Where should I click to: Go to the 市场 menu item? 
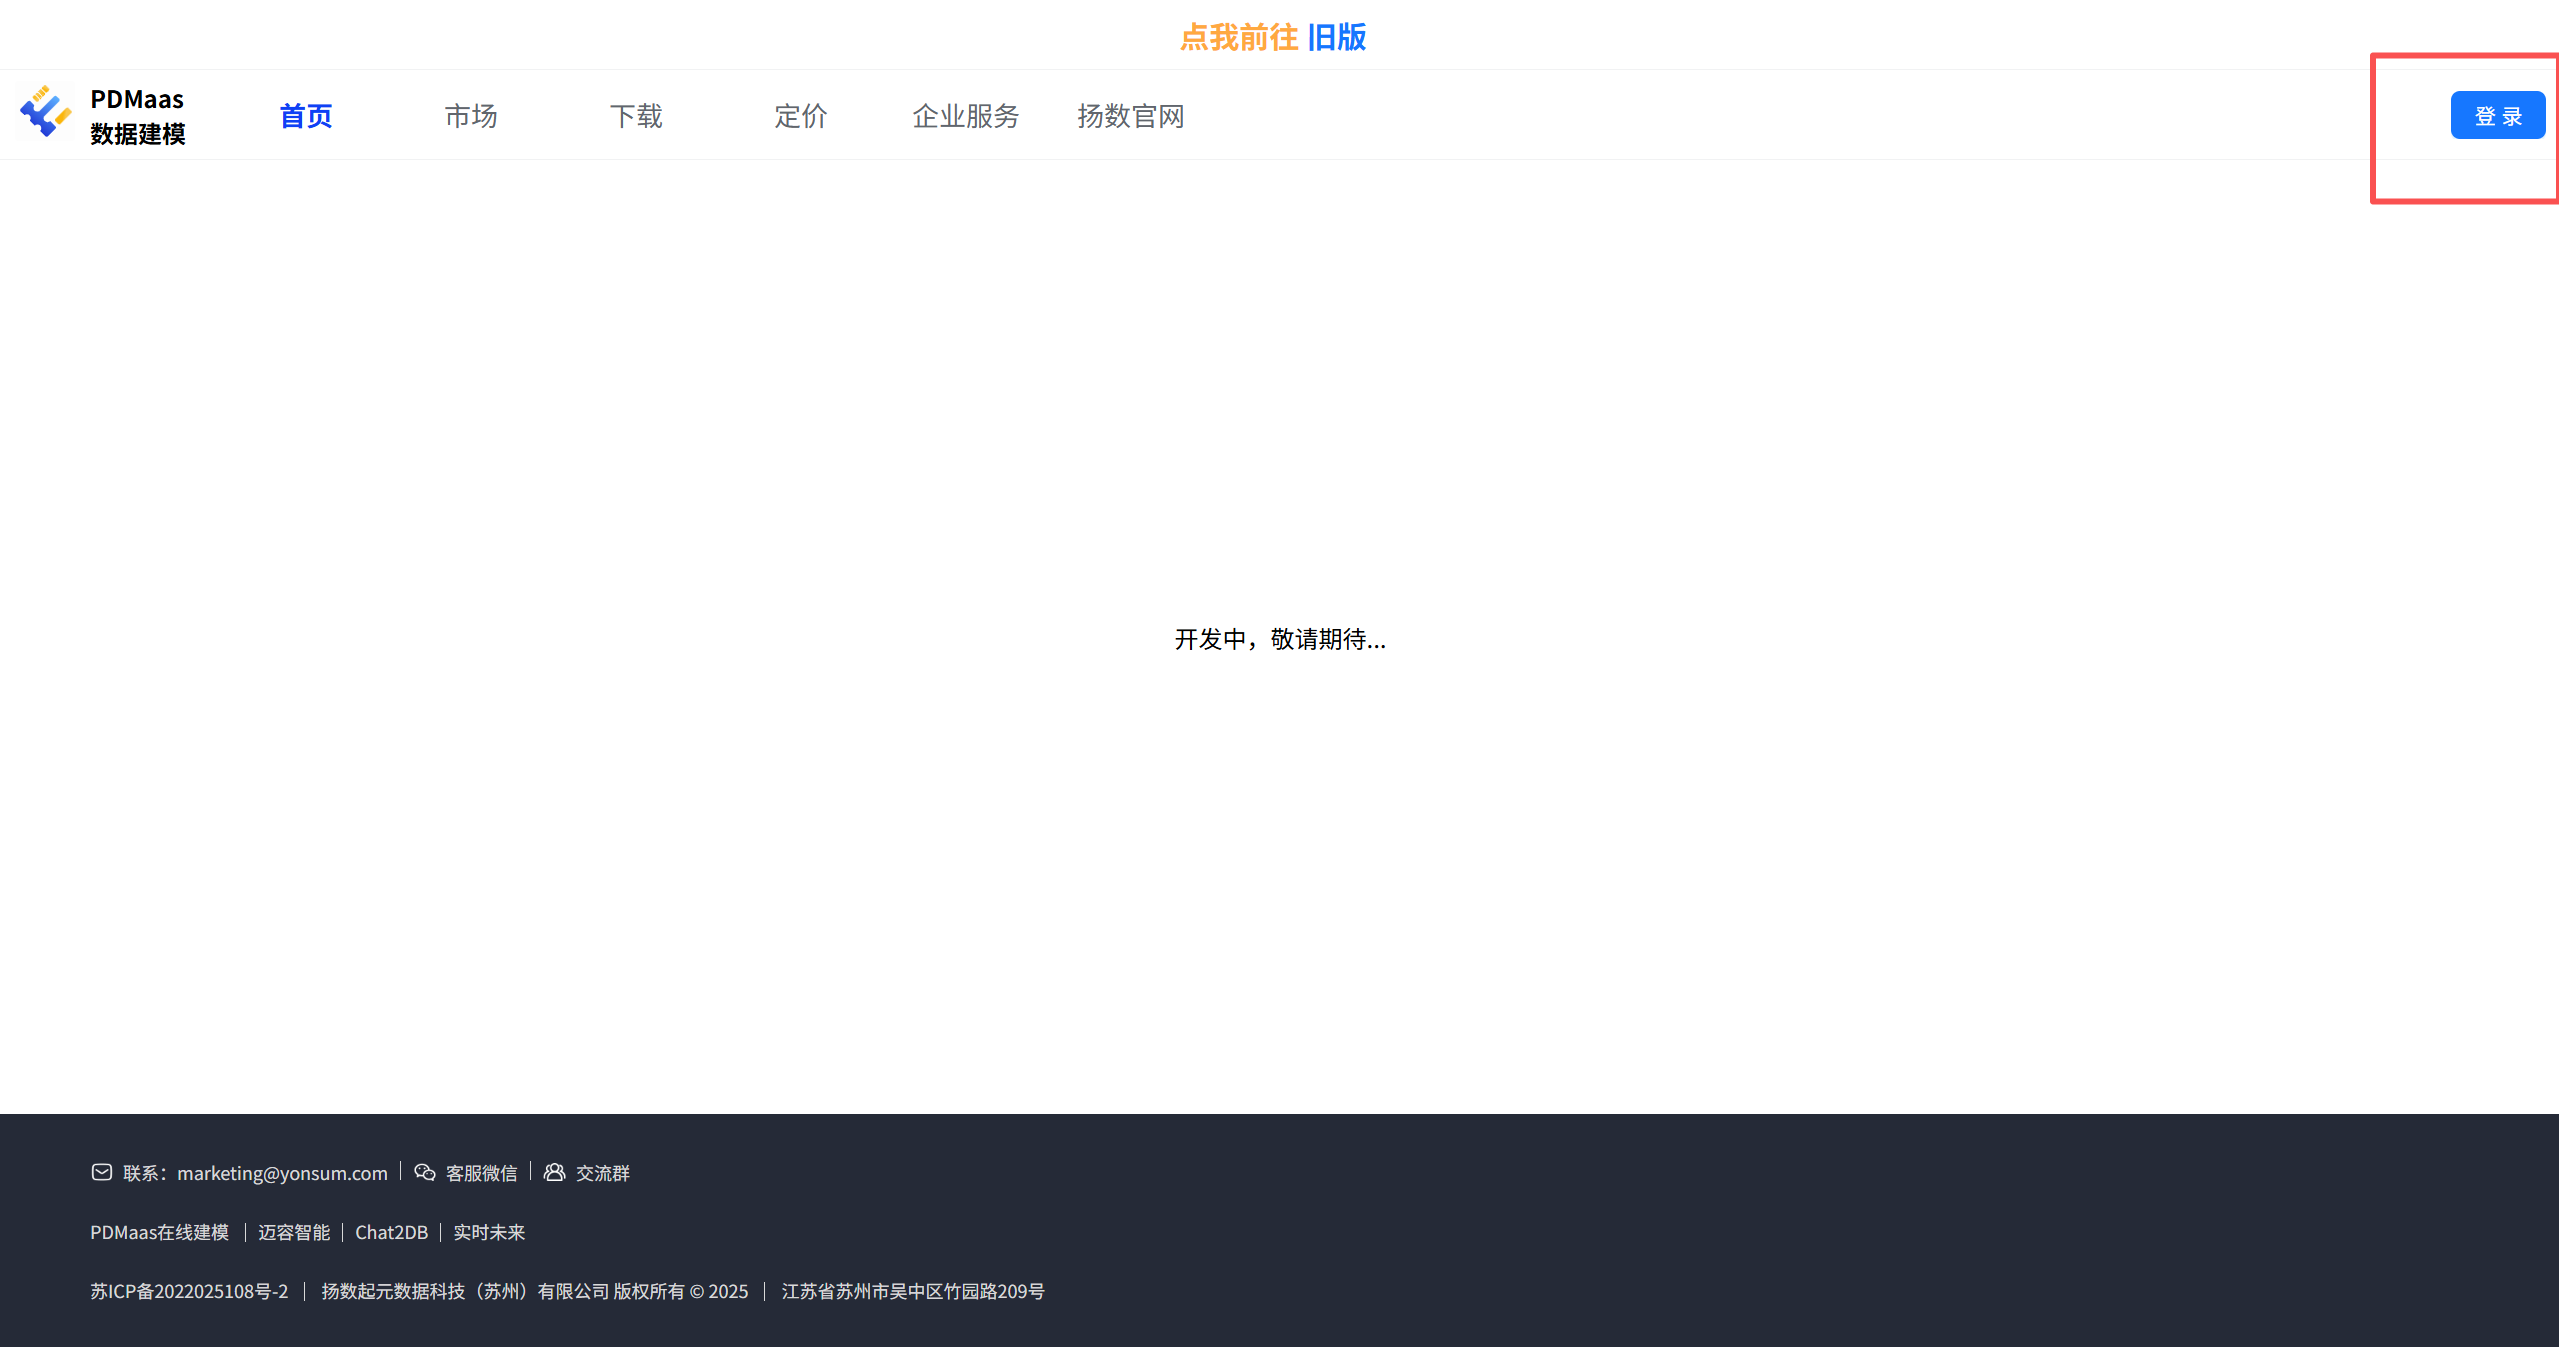tap(471, 116)
